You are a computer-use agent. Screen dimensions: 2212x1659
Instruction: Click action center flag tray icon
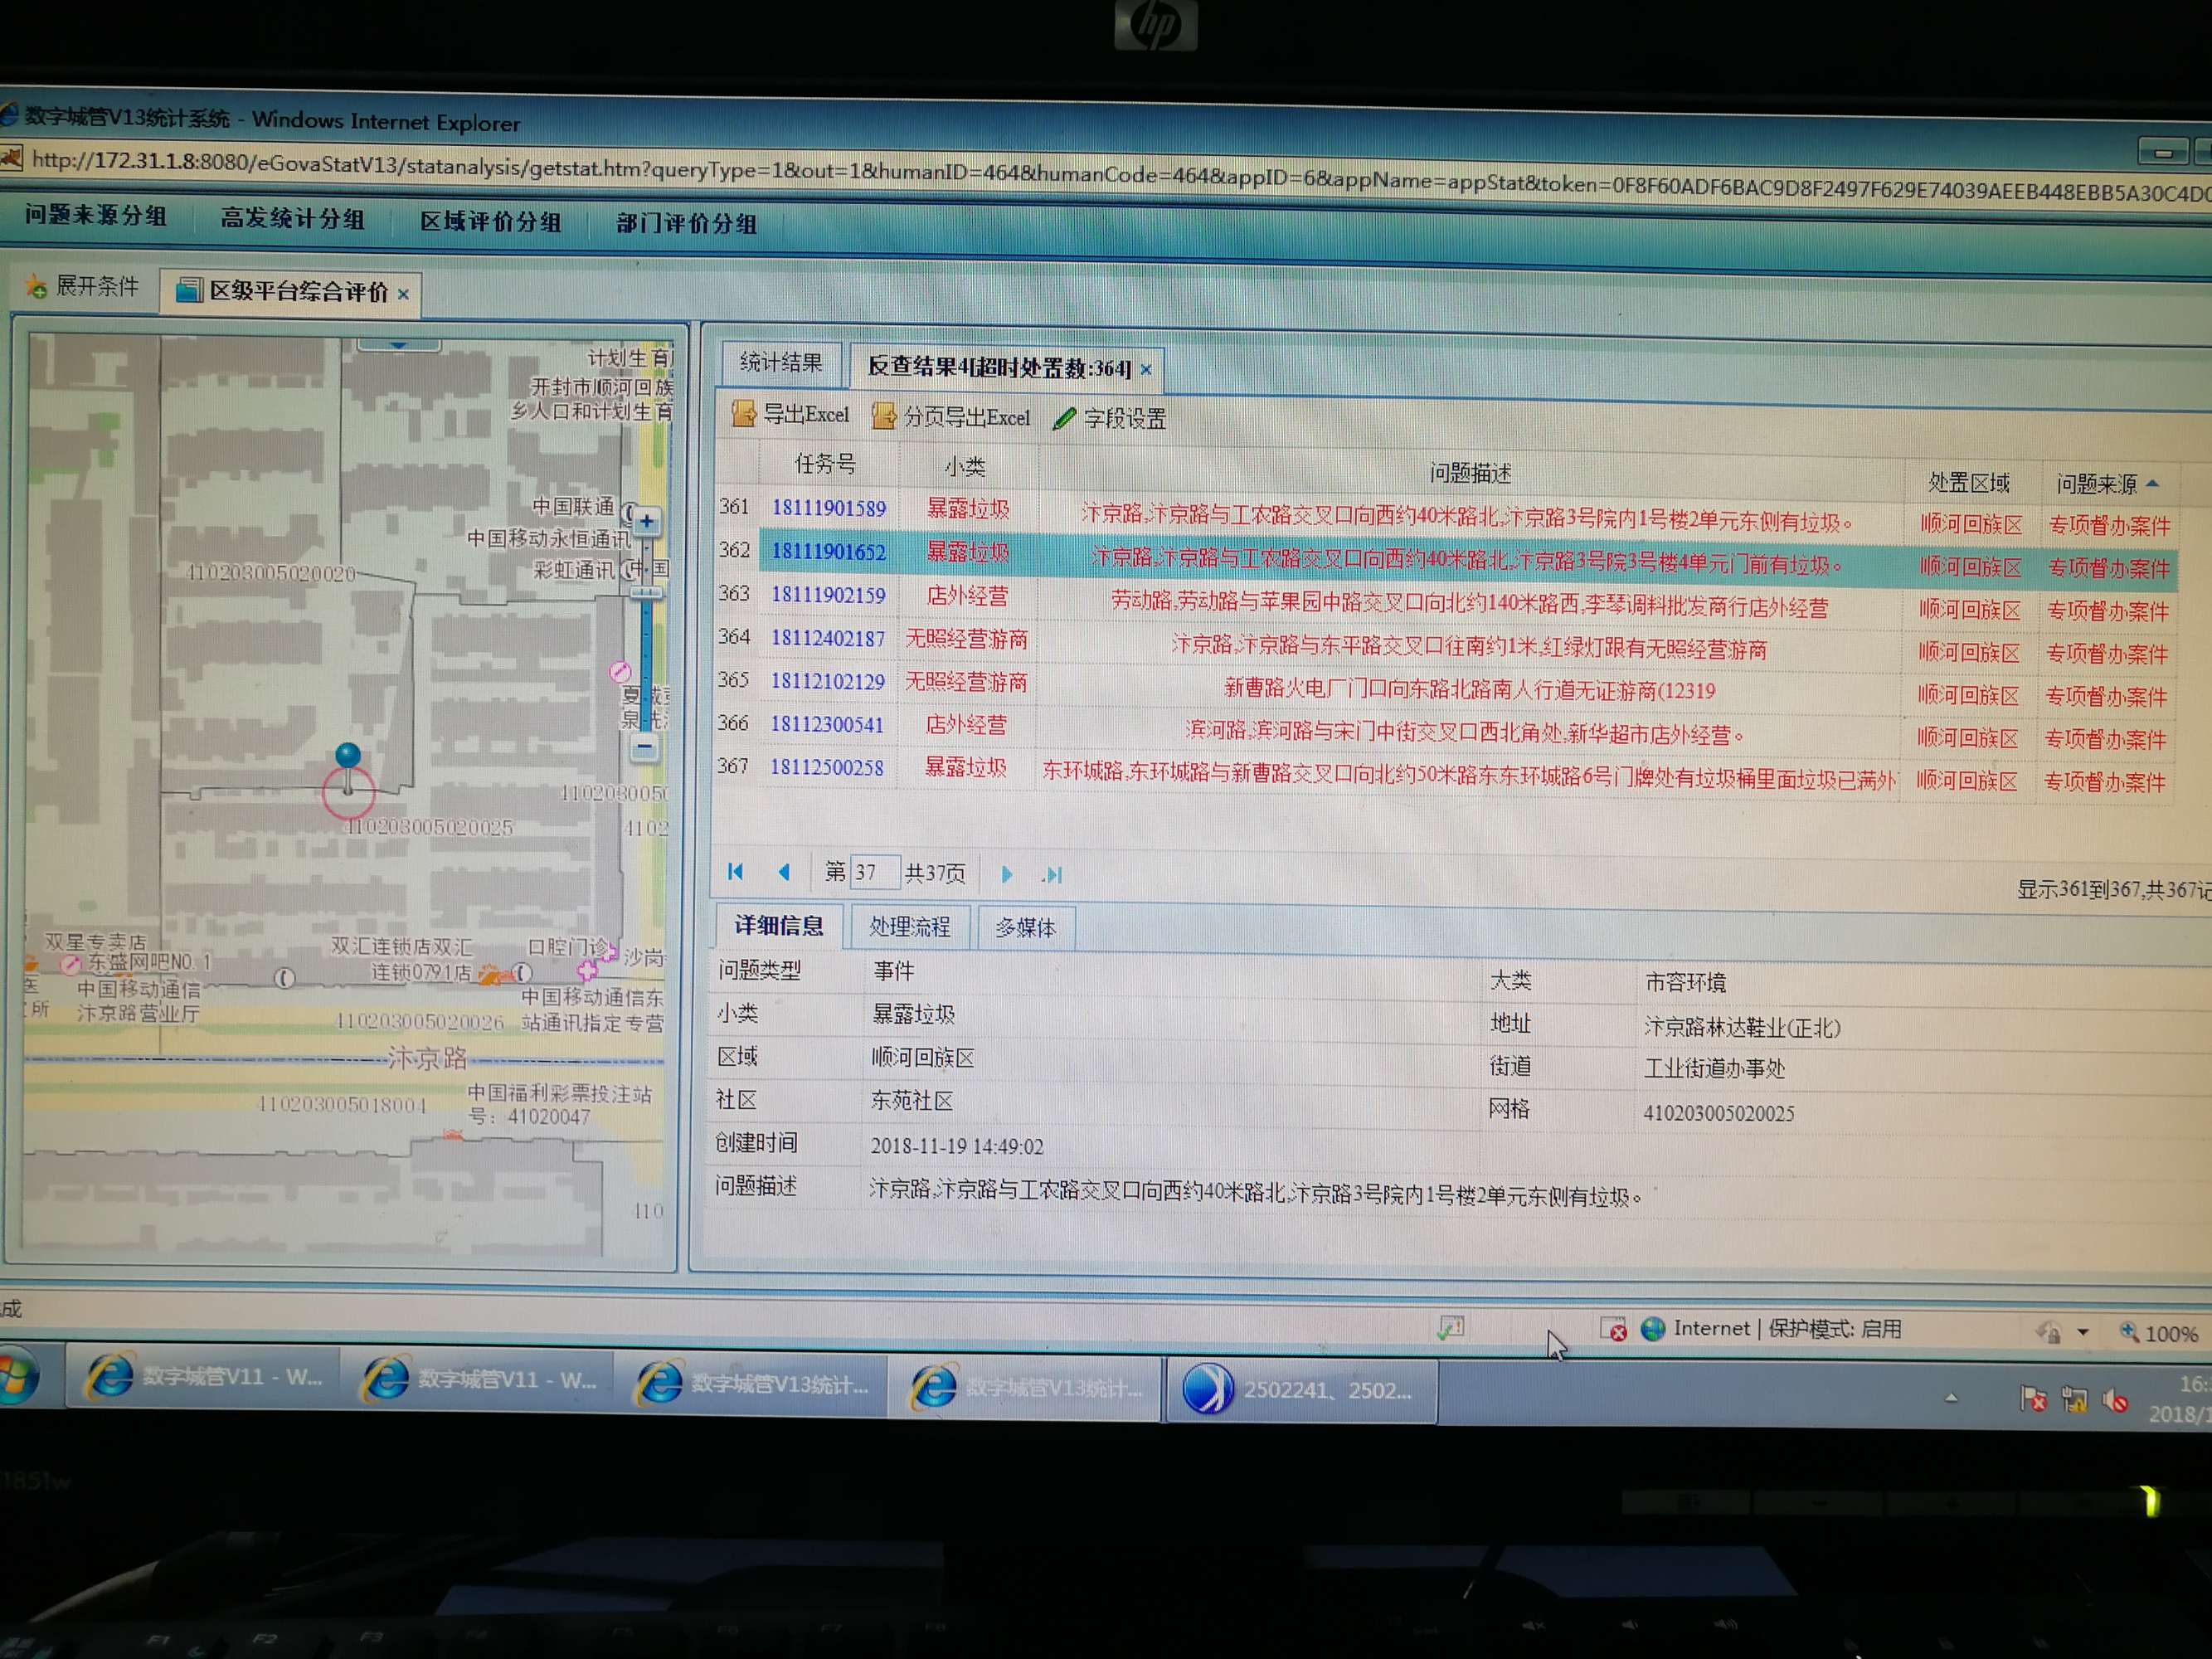(x=2033, y=1399)
